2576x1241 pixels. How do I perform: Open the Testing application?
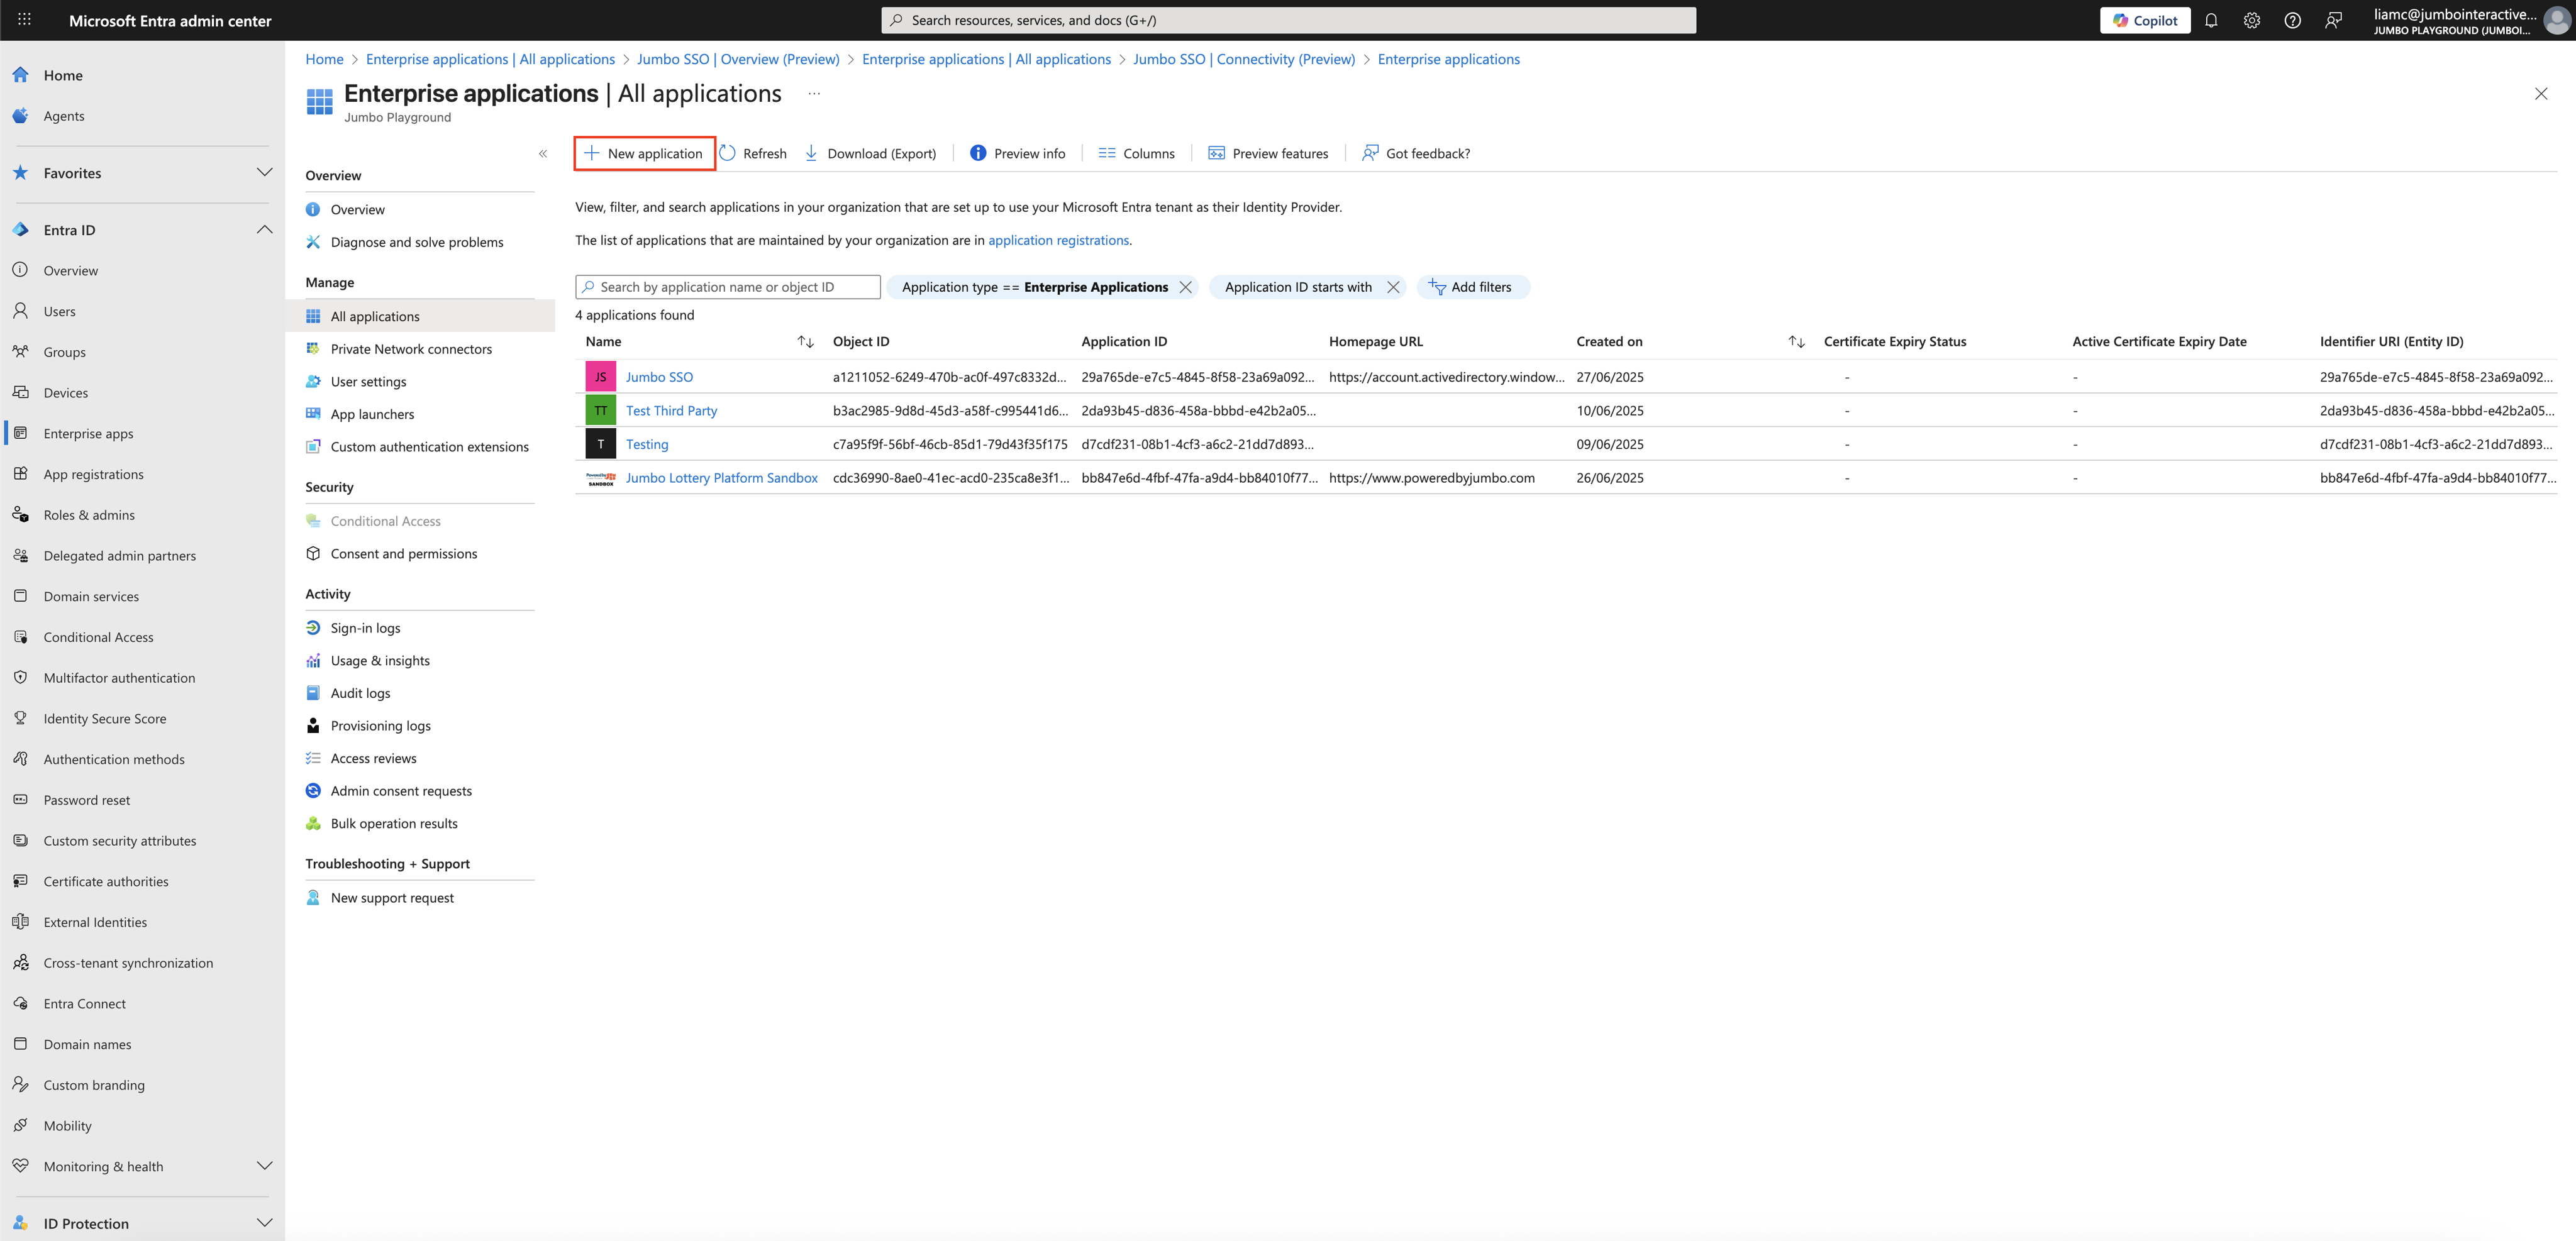(647, 444)
